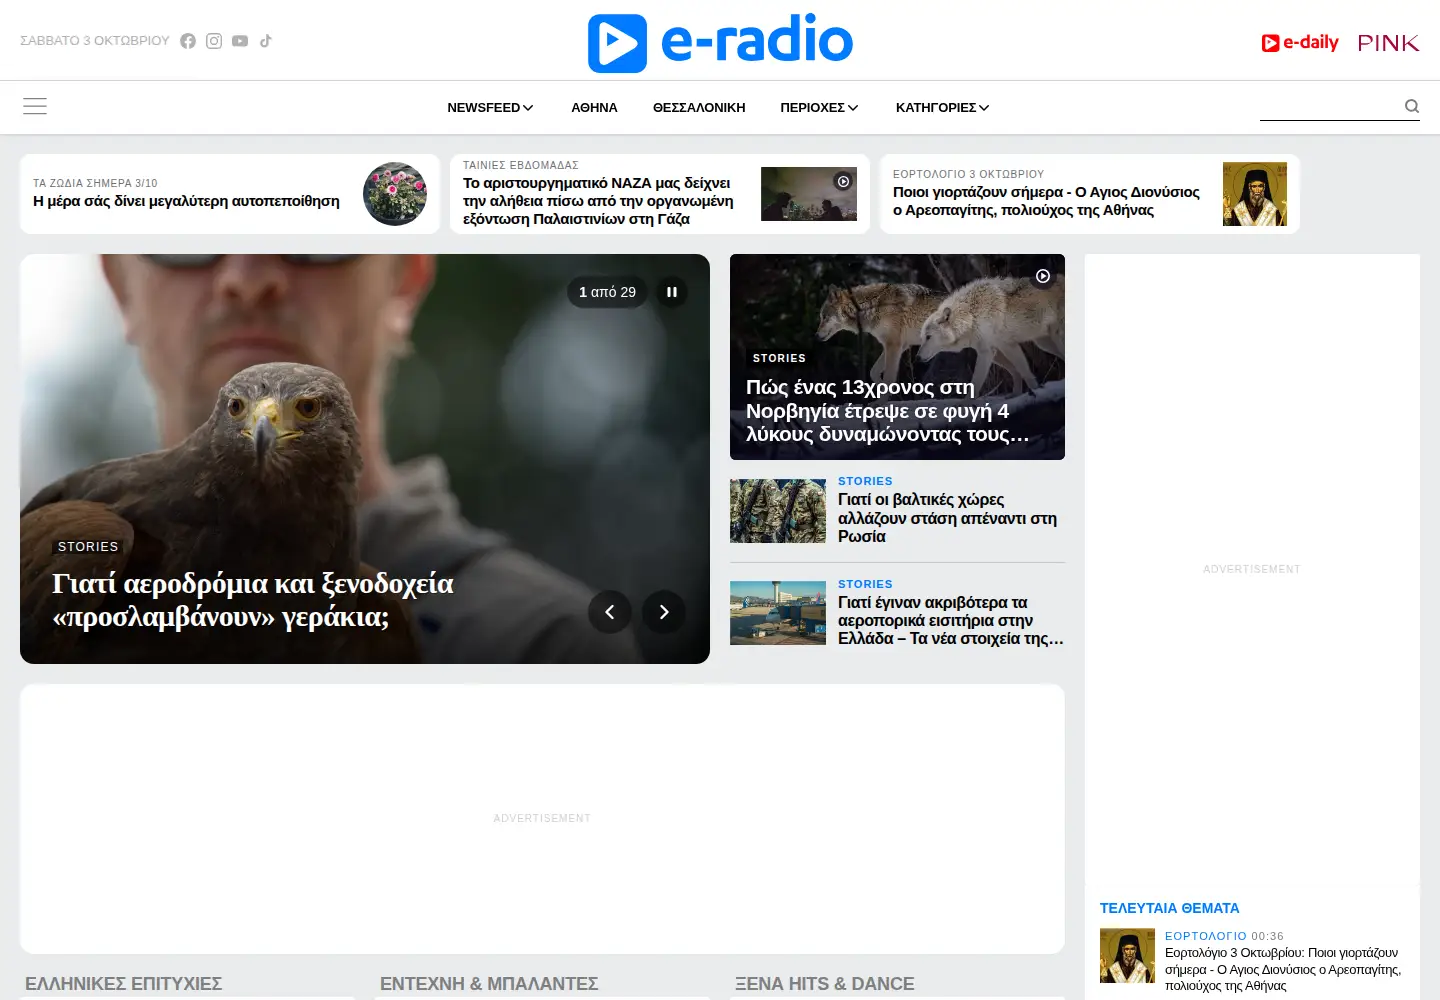Viewport: 1440px width, 1000px height.
Task: Expand the ΚΑΤΗΓΟΡΙΕΣ dropdown menu
Action: point(942,107)
